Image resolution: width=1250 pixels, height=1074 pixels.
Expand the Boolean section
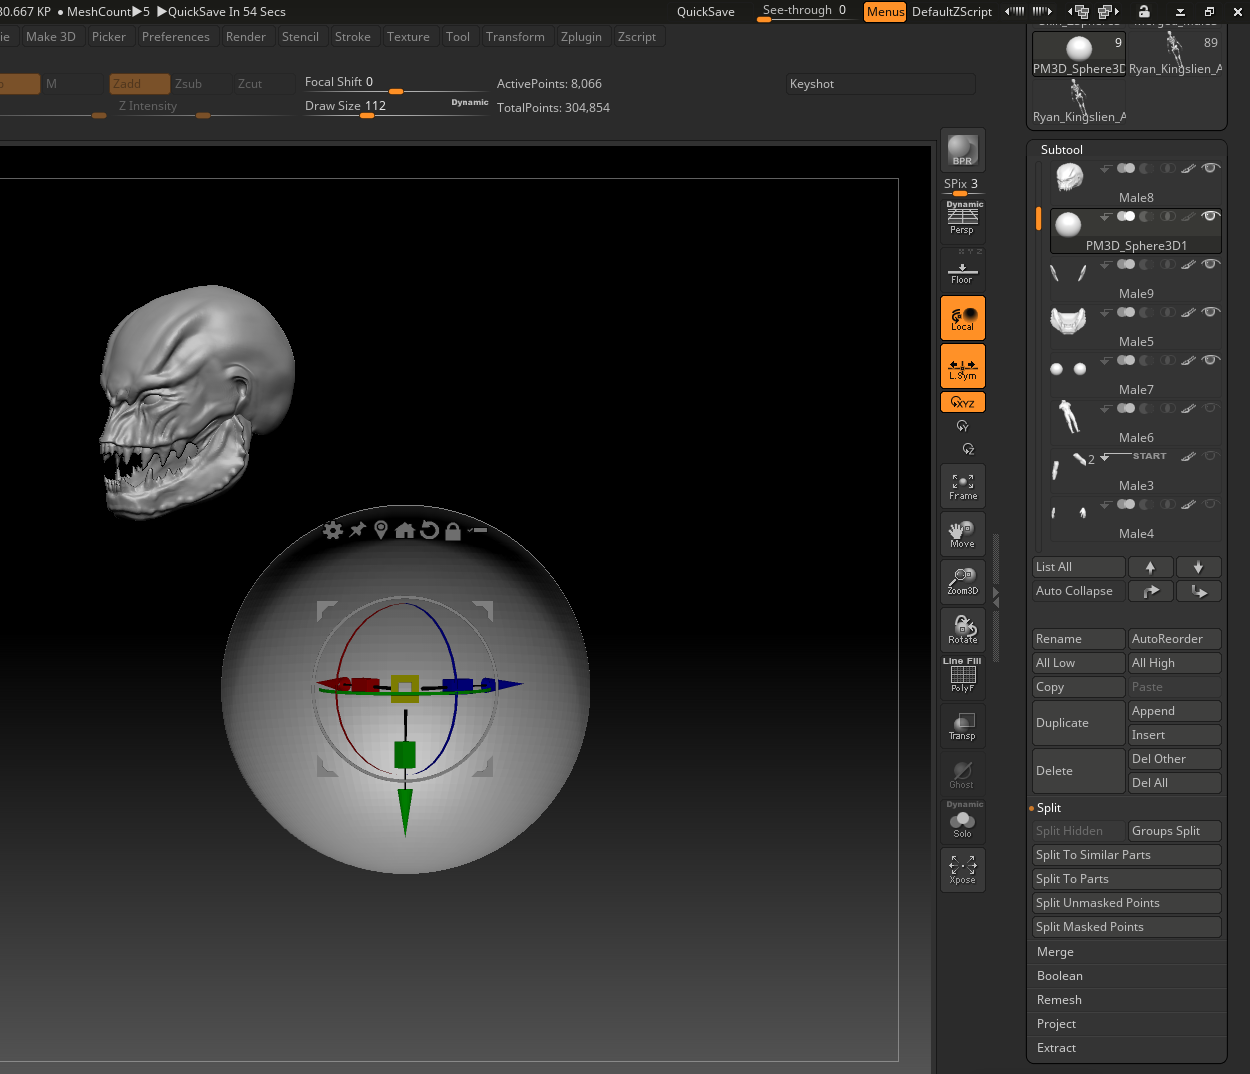(1059, 976)
